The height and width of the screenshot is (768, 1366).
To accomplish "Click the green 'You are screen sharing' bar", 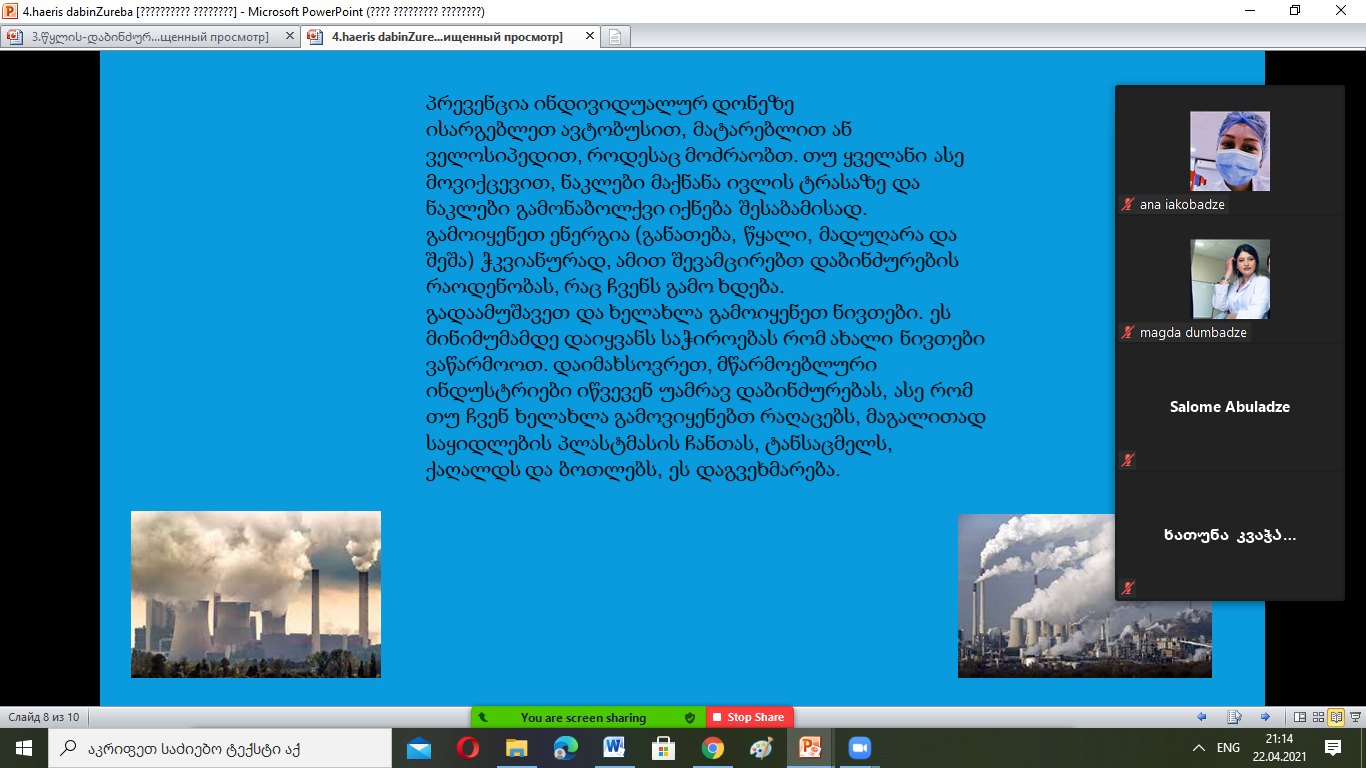I will (583, 717).
